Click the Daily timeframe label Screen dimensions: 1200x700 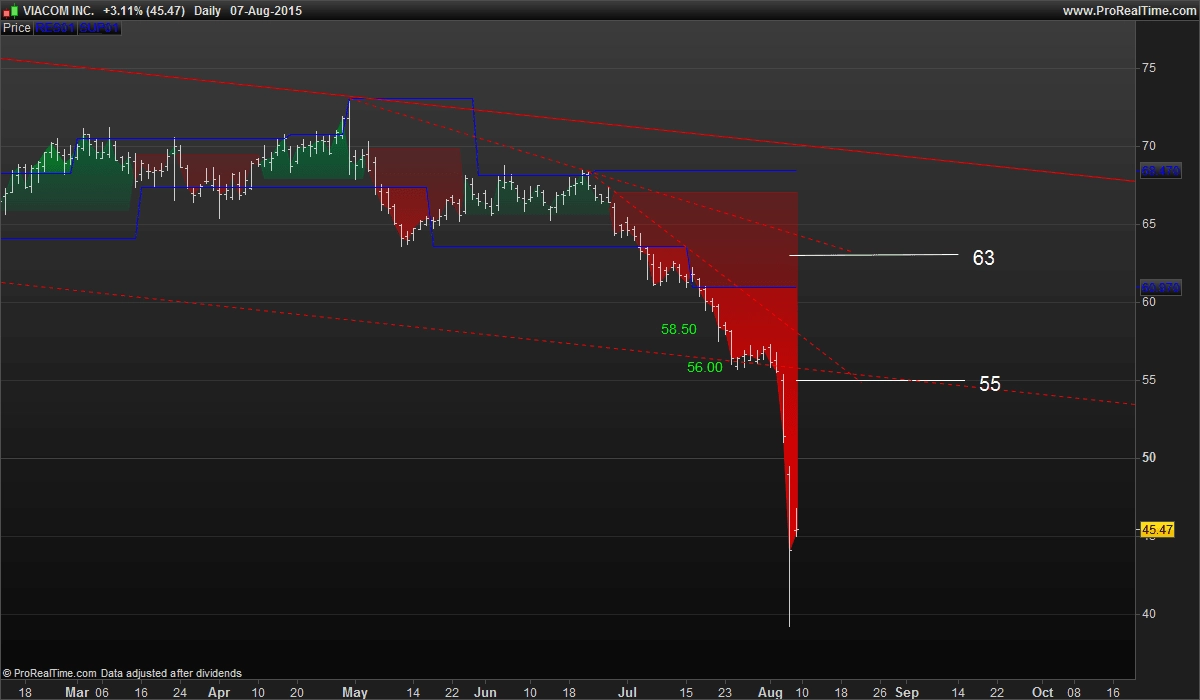pos(208,11)
